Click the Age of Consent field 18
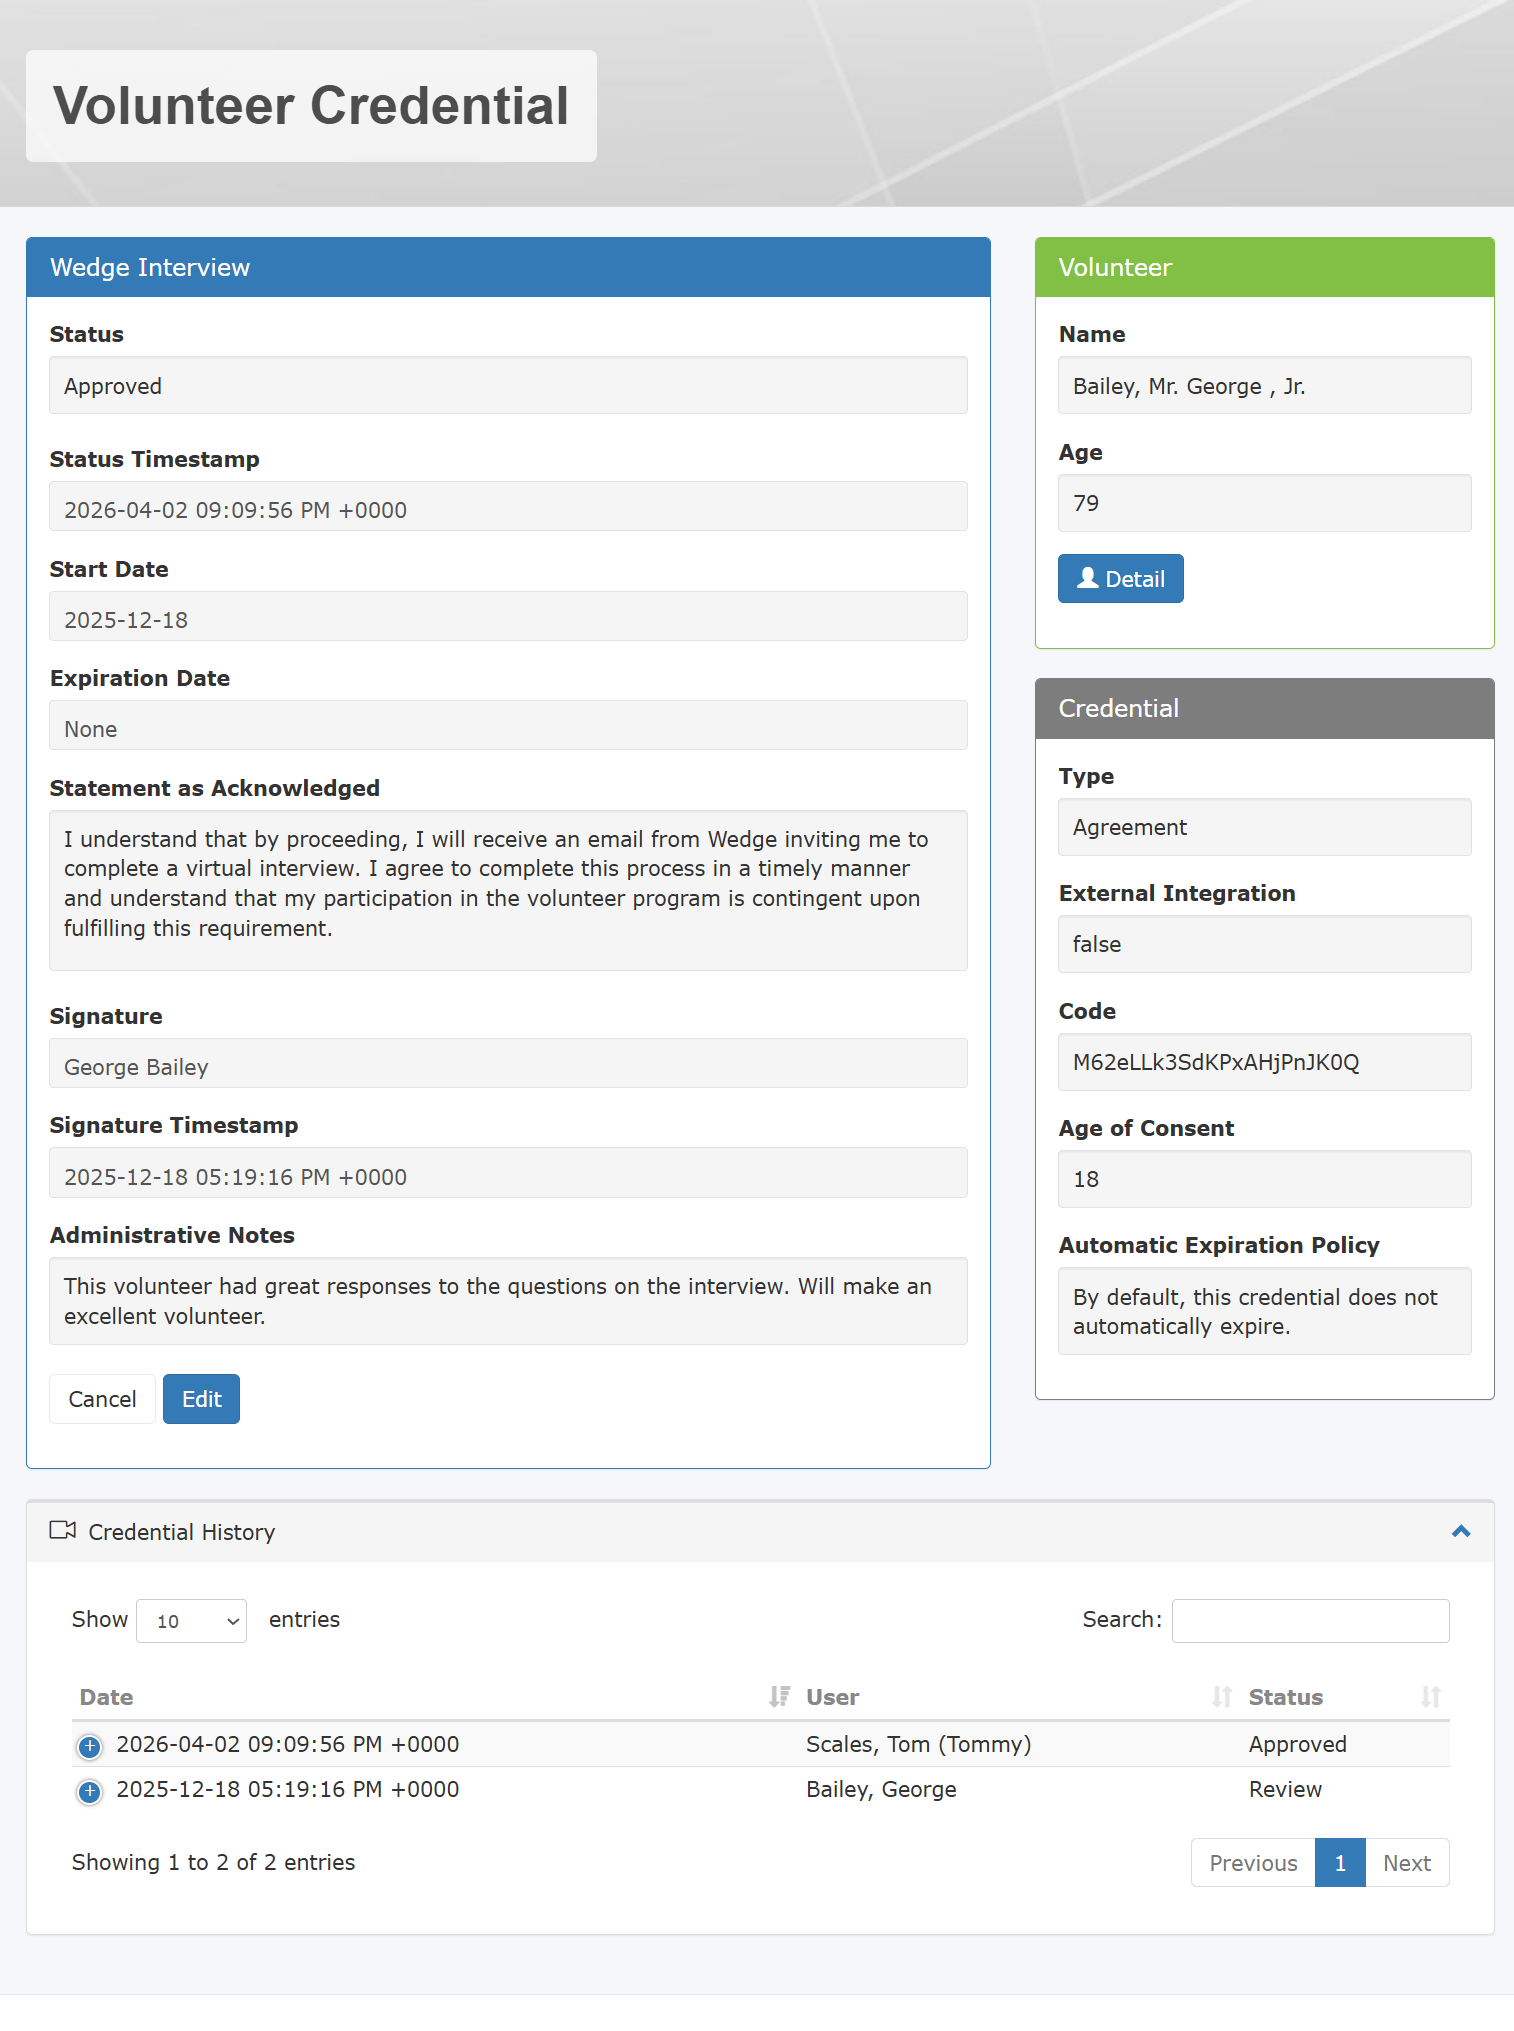Viewport: 1514px width, 2031px height. click(x=1265, y=1179)
